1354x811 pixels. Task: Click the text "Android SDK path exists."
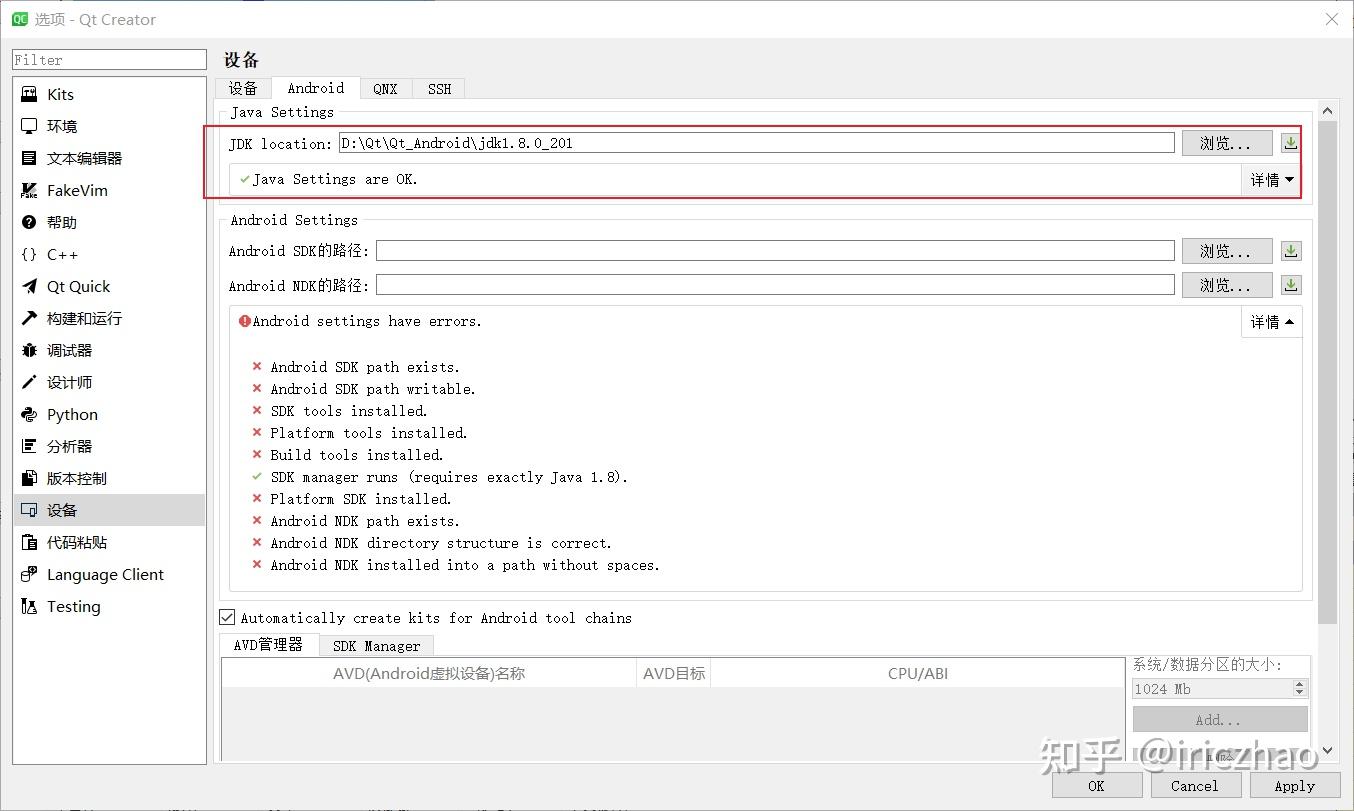(x=365, y=367)
